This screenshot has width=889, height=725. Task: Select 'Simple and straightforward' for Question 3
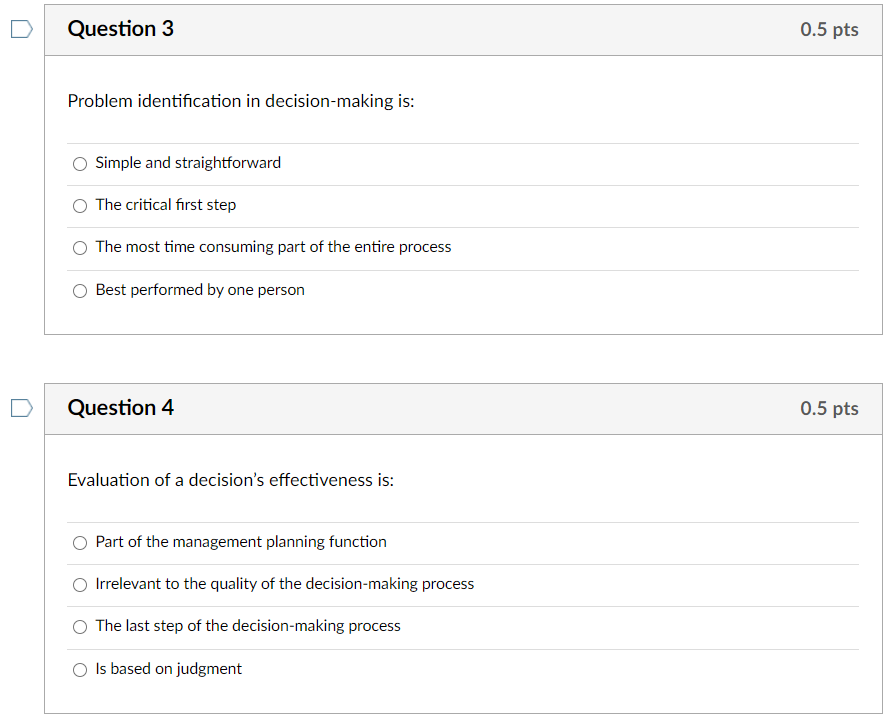click(79, 163)
